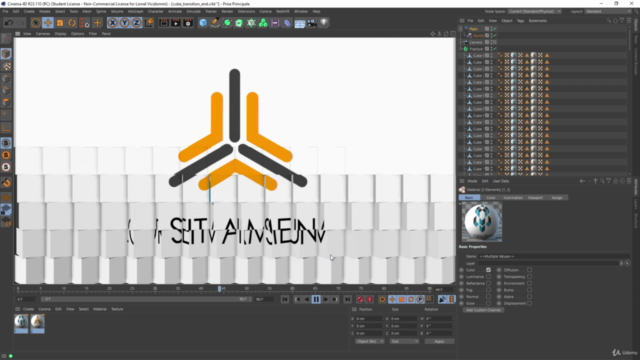640x360 pixels.
Task: Click the Light bulb icon
Action: (x=324, y=23)
